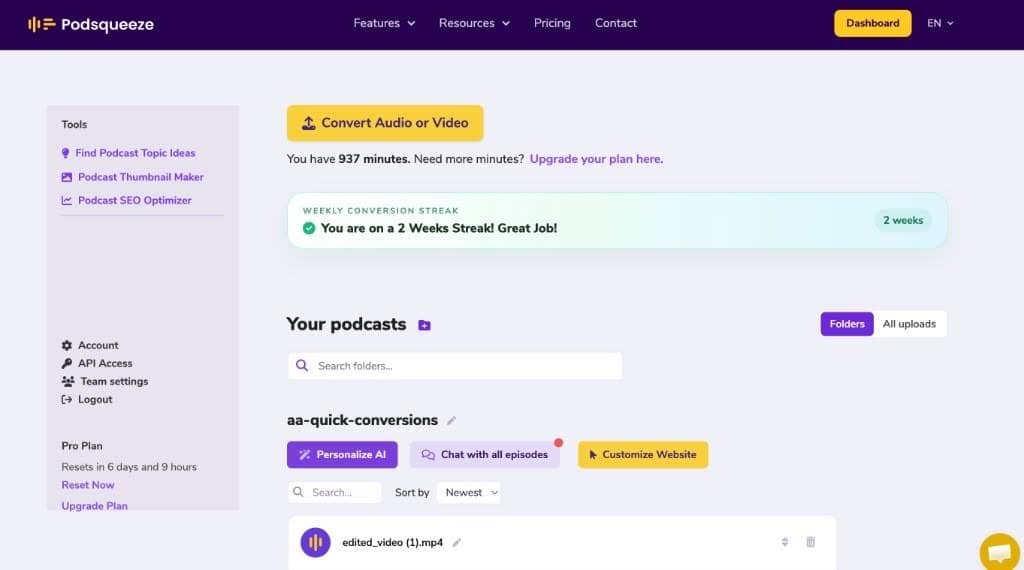The width and height of the screenshot is (1024, 570).
Task: Click the 'Your podcasts' heading
Action: 346,324
